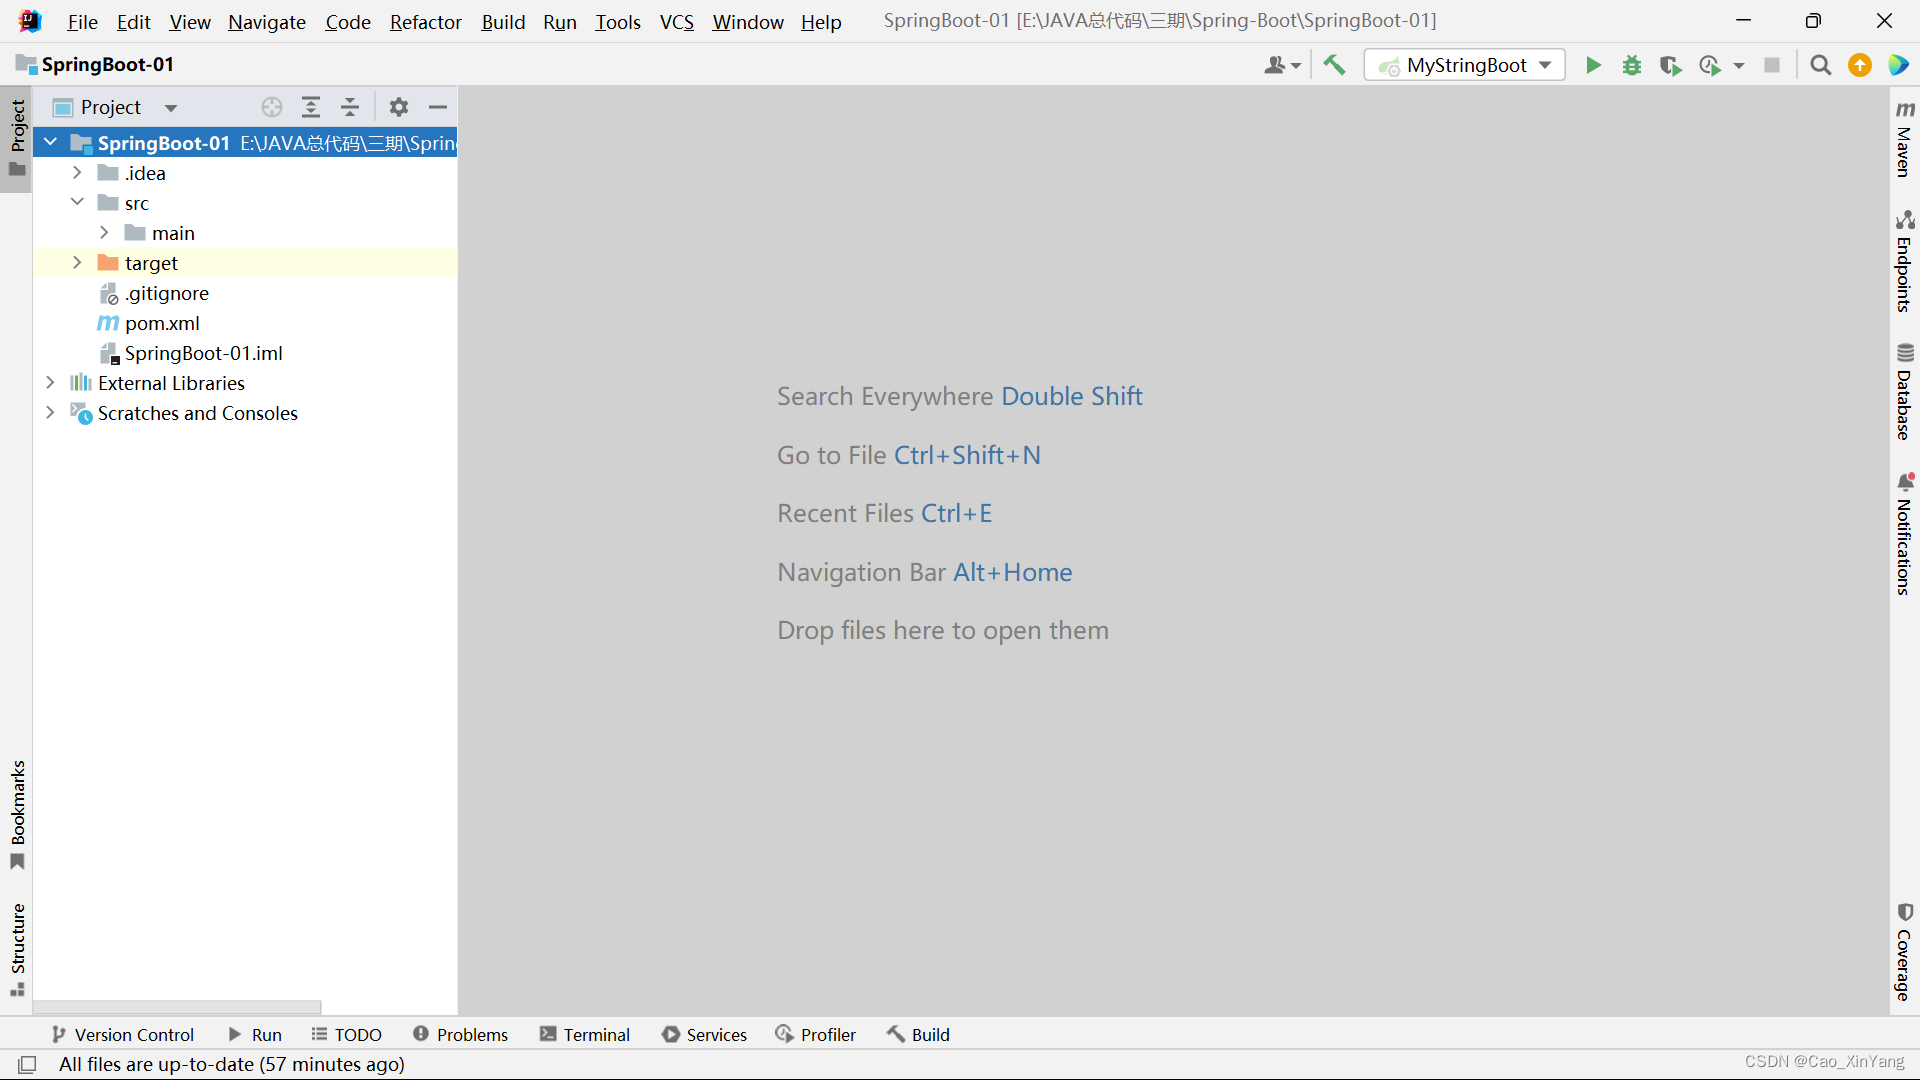This screenshot has width=1920, height=1080.
Task: Click Select Opened File target icon
Action: 272,107
